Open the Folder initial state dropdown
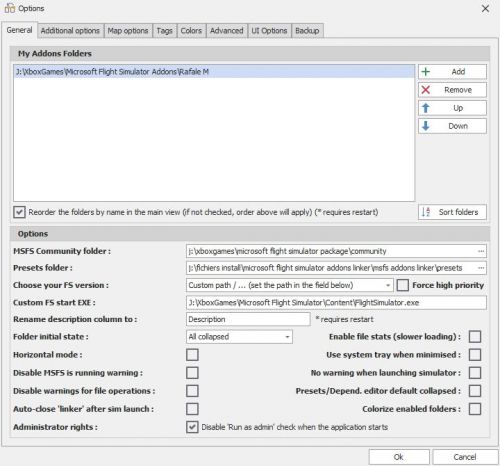 point(239,337)
